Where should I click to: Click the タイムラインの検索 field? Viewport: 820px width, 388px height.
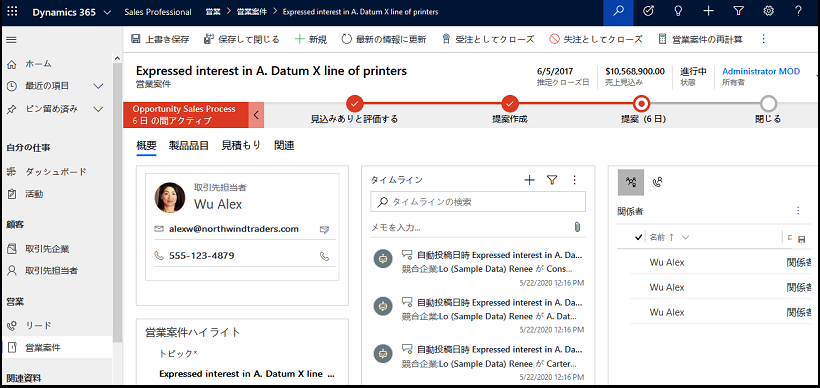pyautogui.click(x=478, y=201)
